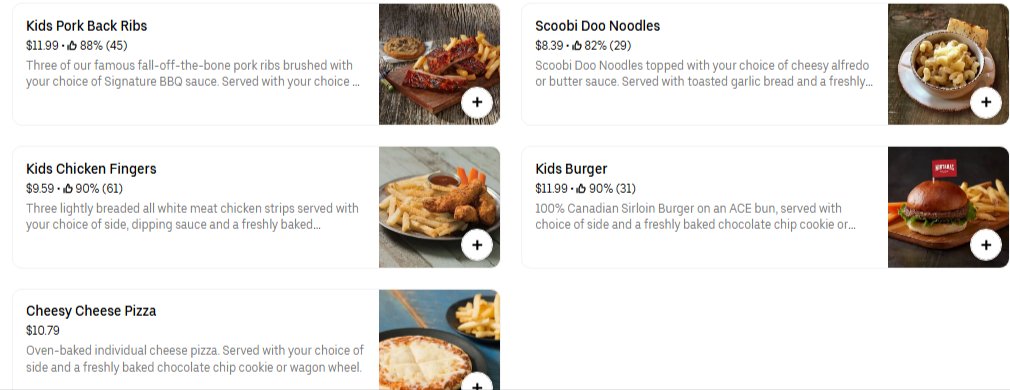Select the Kids Burger title
The image size is (1010, 390).
click(571, 169)
